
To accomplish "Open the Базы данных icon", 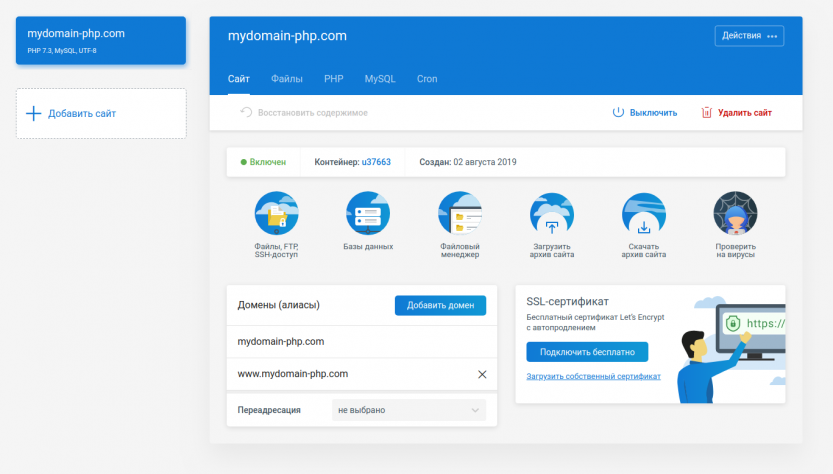I will tap(368, 214).
